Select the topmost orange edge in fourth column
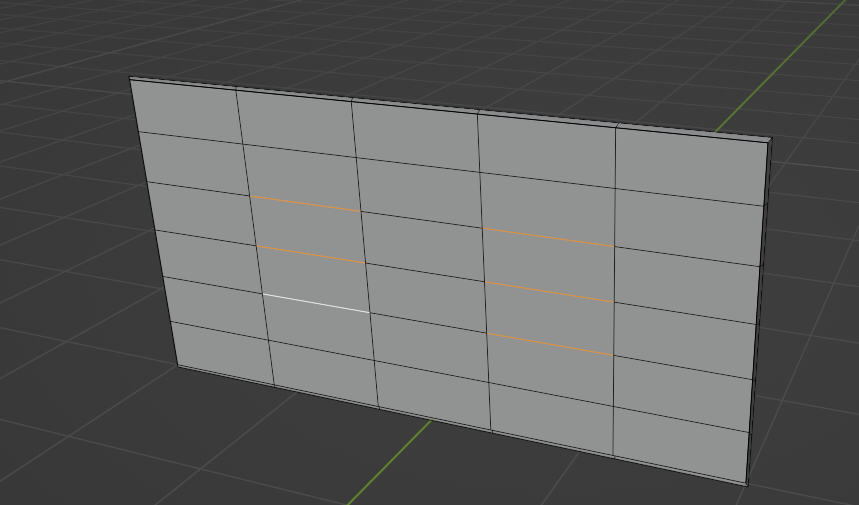 [548, 238]
